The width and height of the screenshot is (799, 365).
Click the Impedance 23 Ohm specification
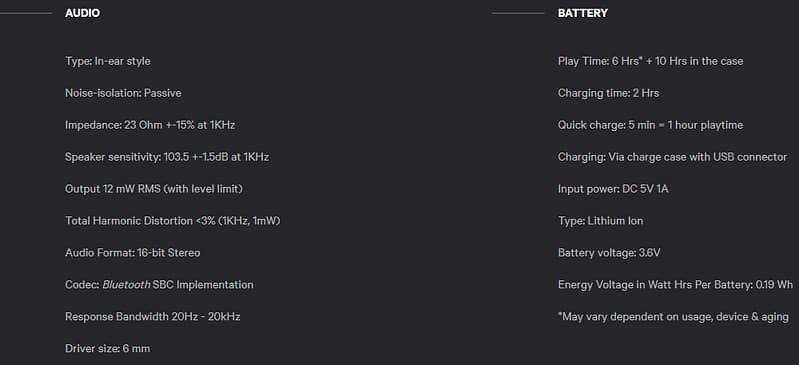click(x=150, y=125)
